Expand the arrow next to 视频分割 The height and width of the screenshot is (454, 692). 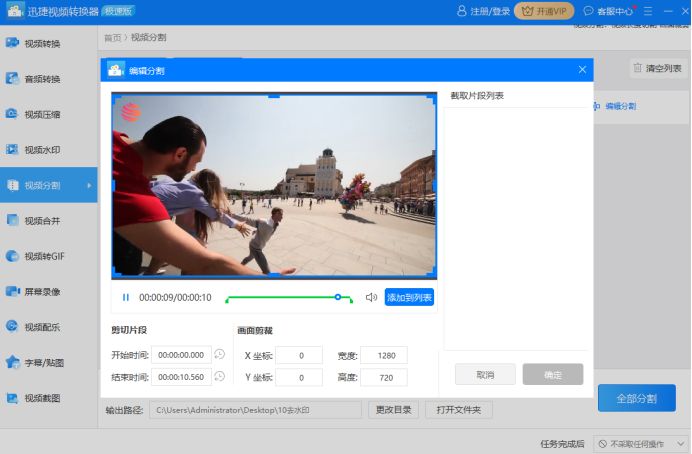click(x=89, y=185)
